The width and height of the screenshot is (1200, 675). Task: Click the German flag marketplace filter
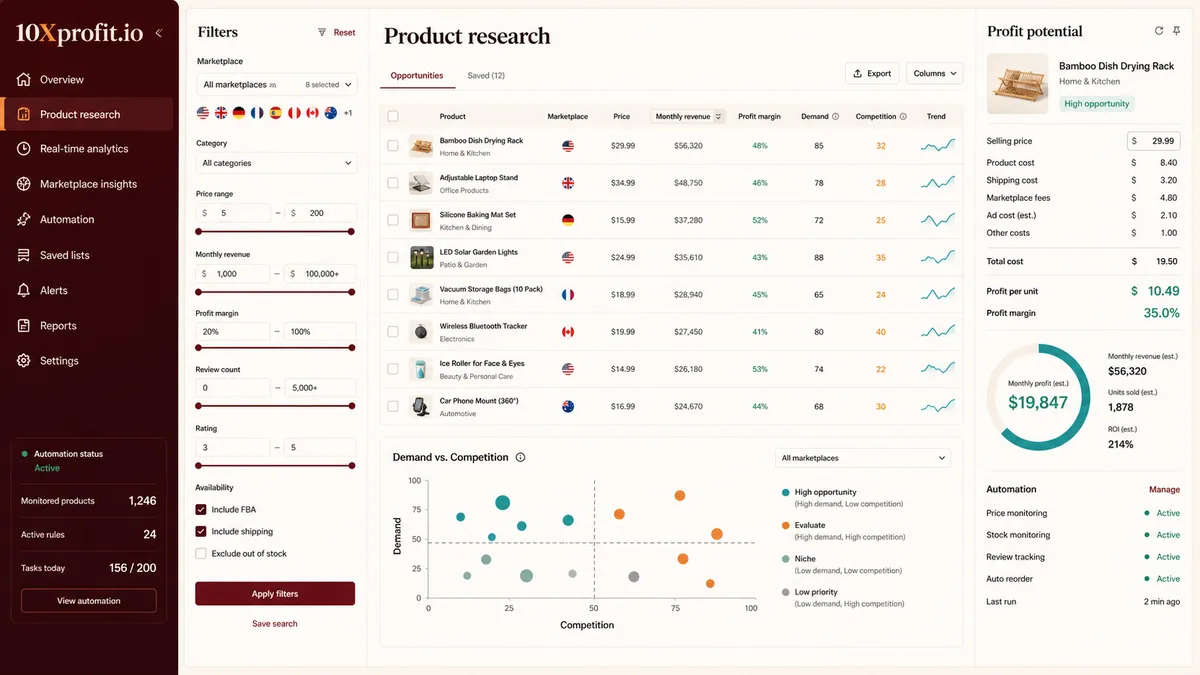point(239,113)
